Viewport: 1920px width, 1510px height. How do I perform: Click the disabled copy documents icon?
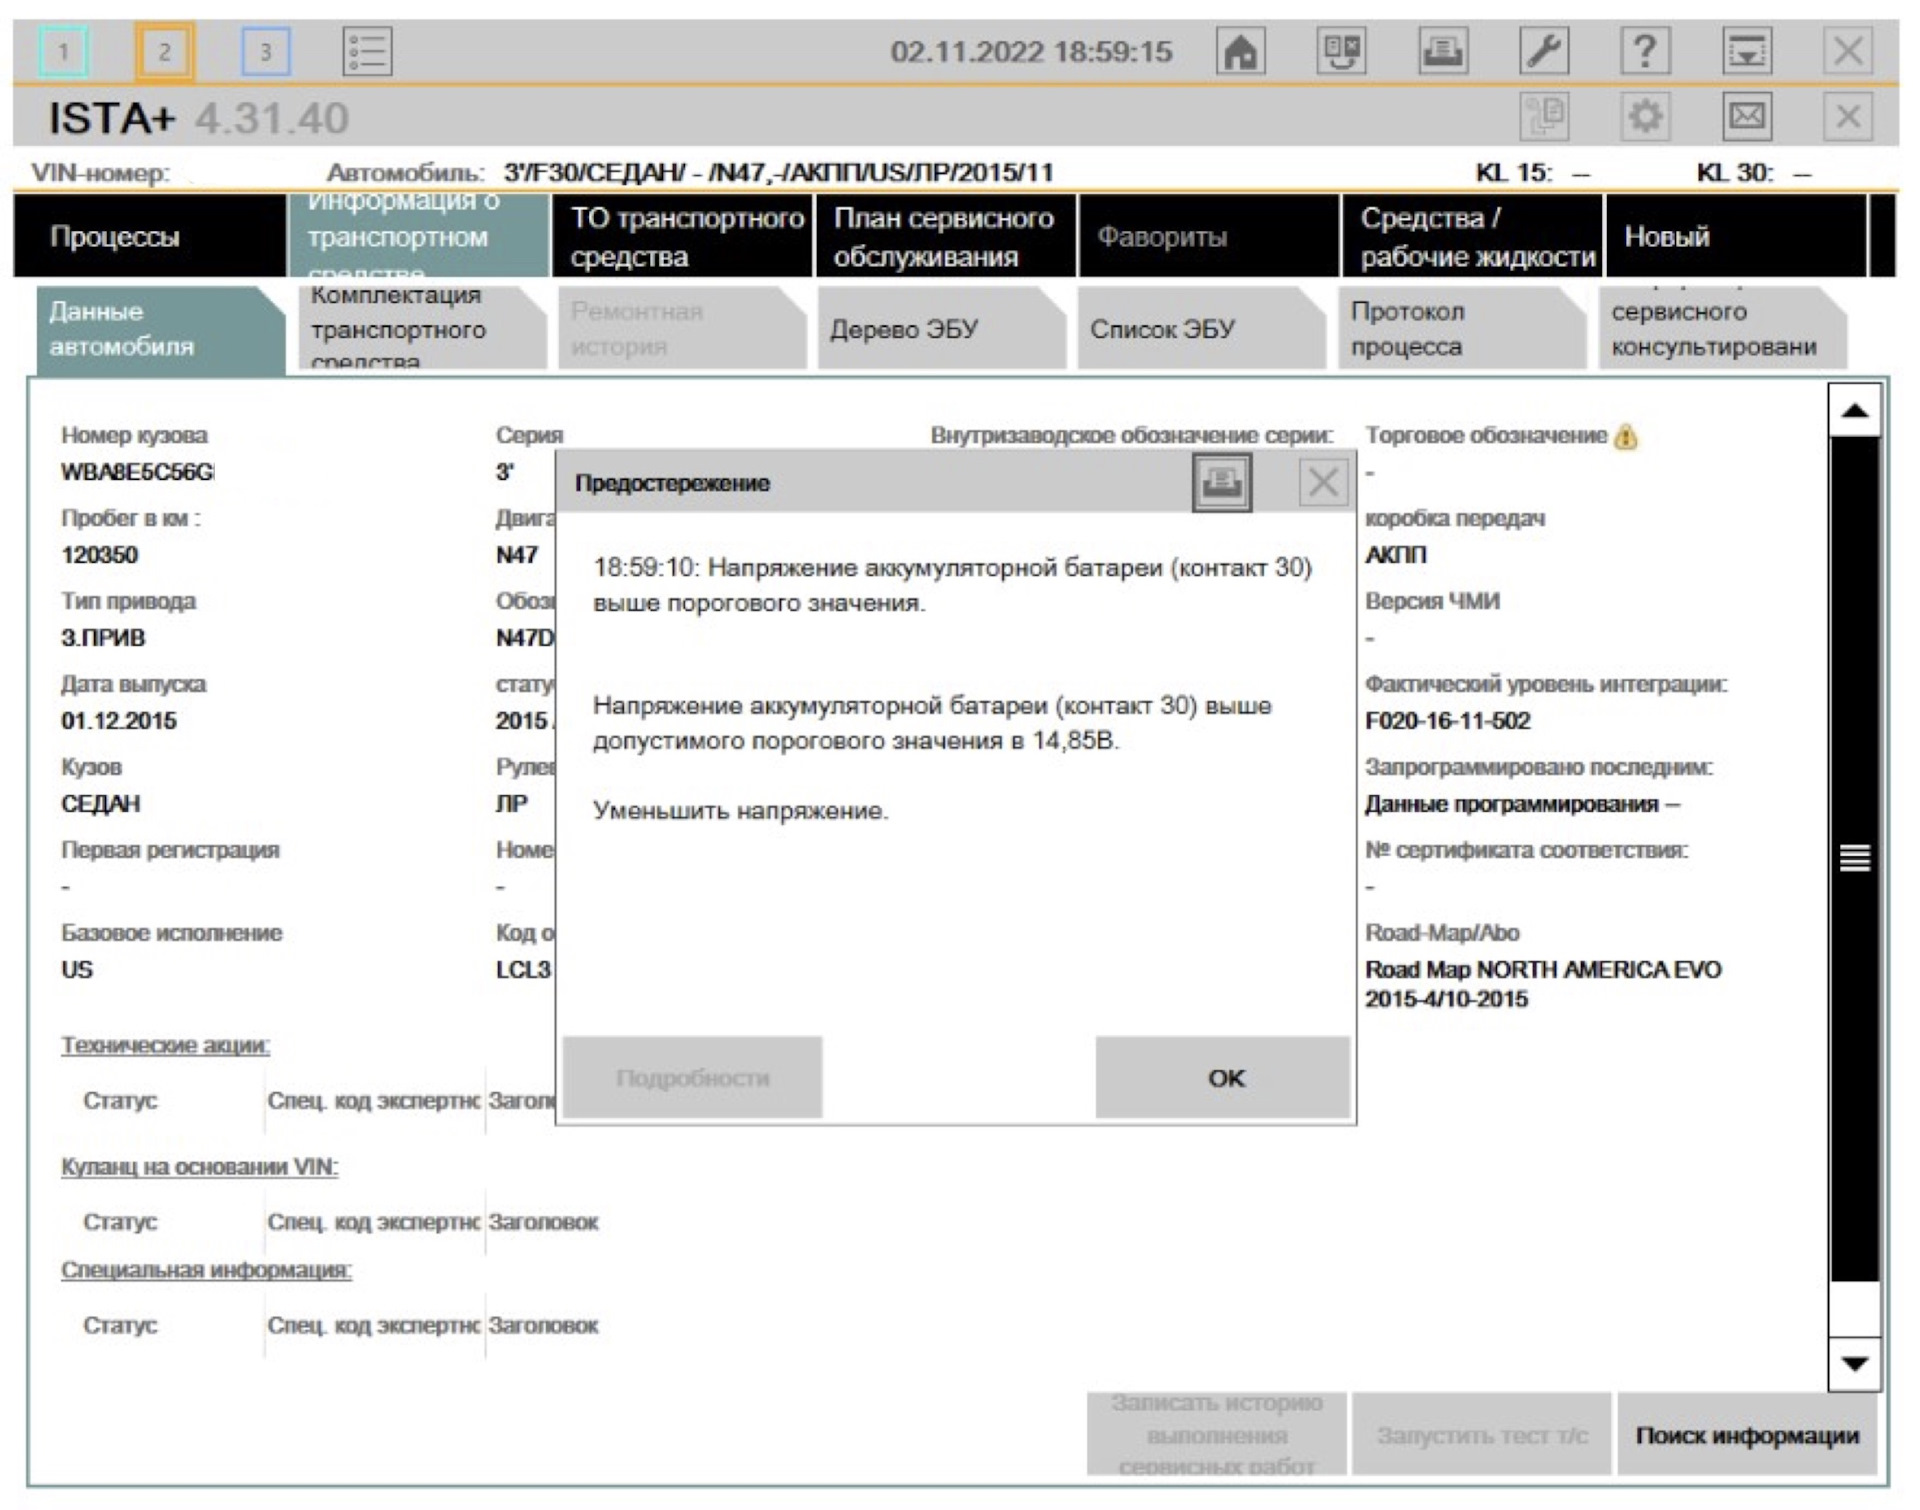click(1544, 116)
